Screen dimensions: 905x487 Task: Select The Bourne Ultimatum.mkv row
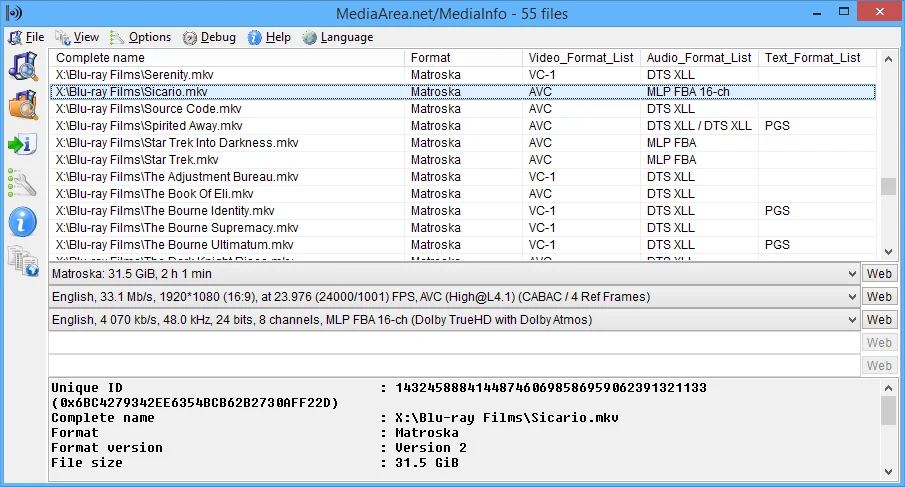(x=463, y=245)
